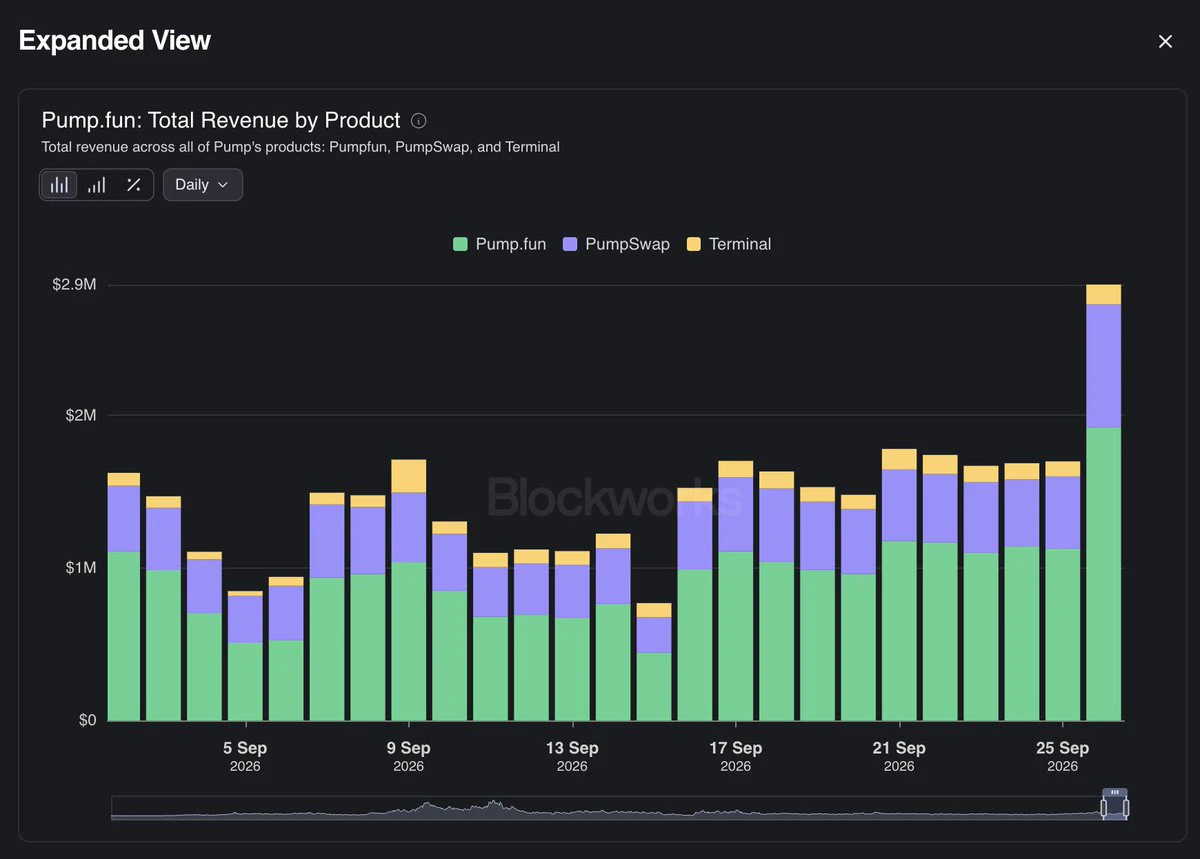
Task: Click the tallest bar's purple PumpSwap segment
Action: [x=1103, y=366]
